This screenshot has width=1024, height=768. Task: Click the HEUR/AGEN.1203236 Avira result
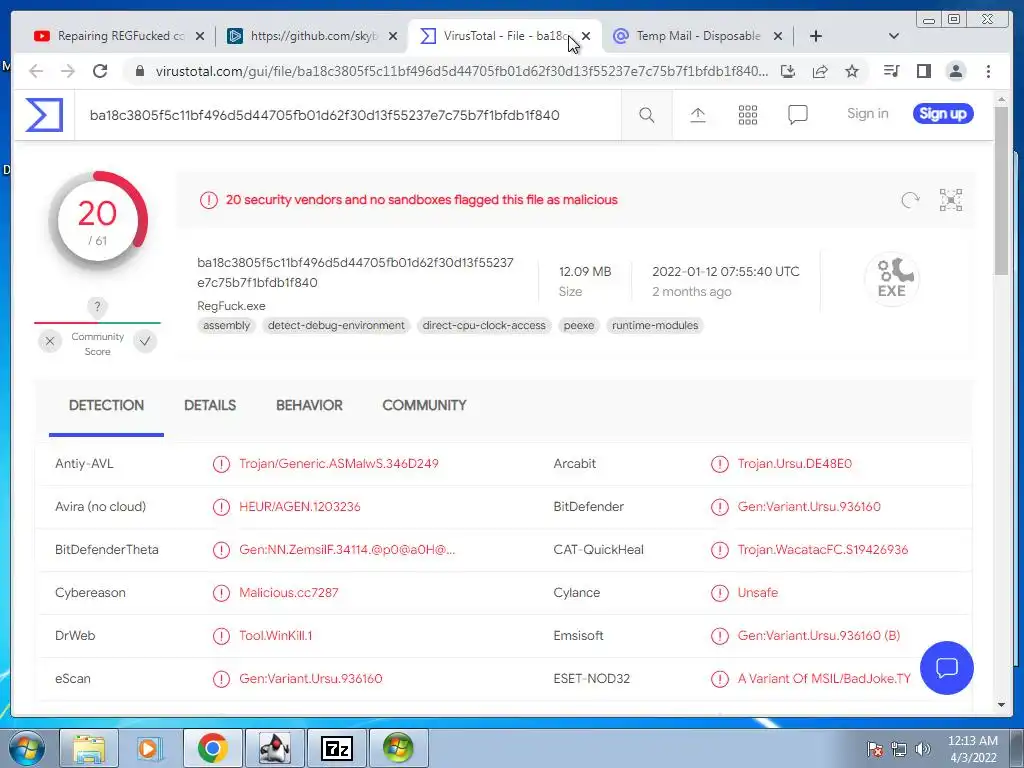point(300,507)
